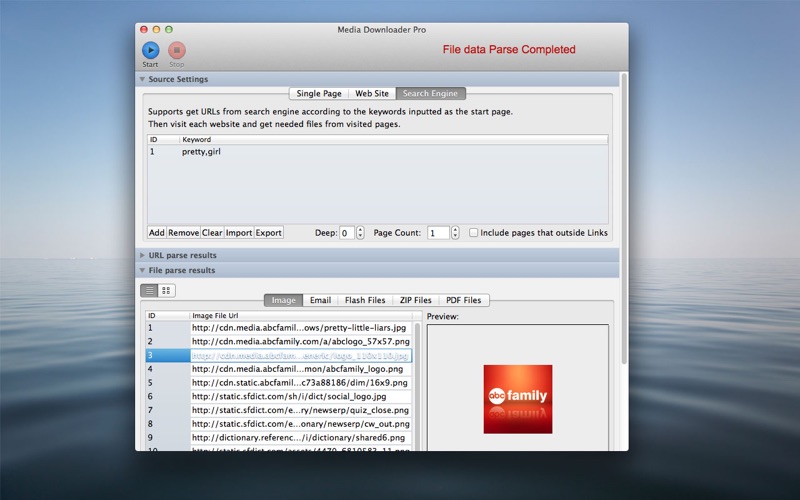The width and height of the screenshot is (800, 500).
Task: Collapse the Source Settings section
Action: pos(142,79)
